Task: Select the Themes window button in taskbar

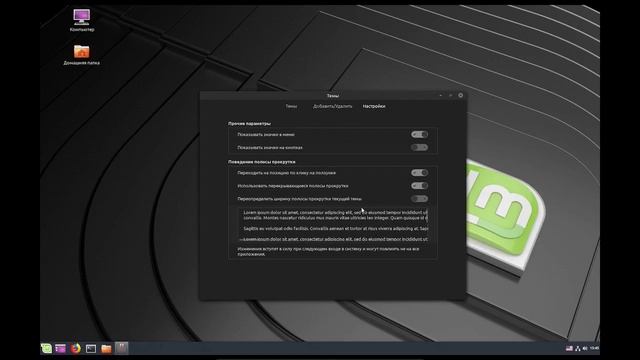Action: coord(121,348)
